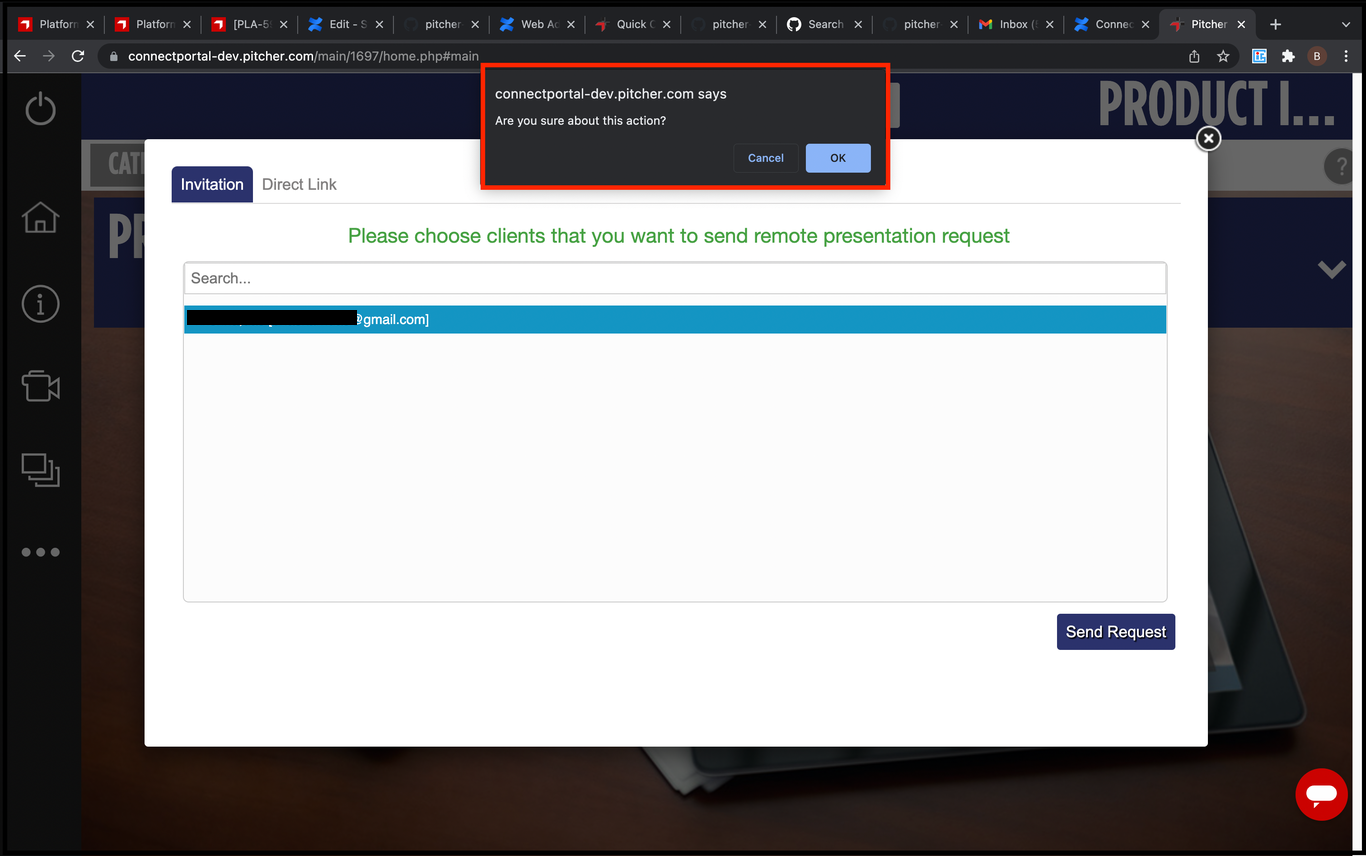The image size is (1366, 856).
Task: Open the Chrome extensions puzzle icon
Action: point(1288,57)
